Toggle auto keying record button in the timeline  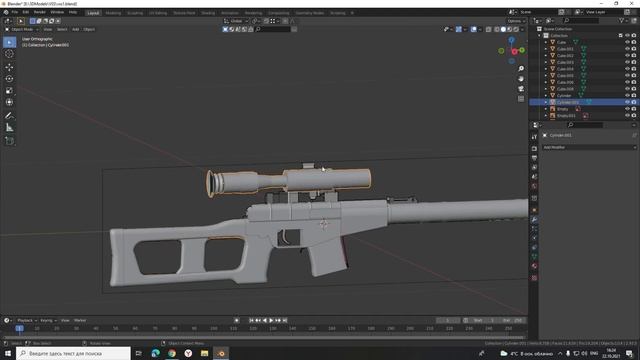pyautogui.click(x=236, y=320)
